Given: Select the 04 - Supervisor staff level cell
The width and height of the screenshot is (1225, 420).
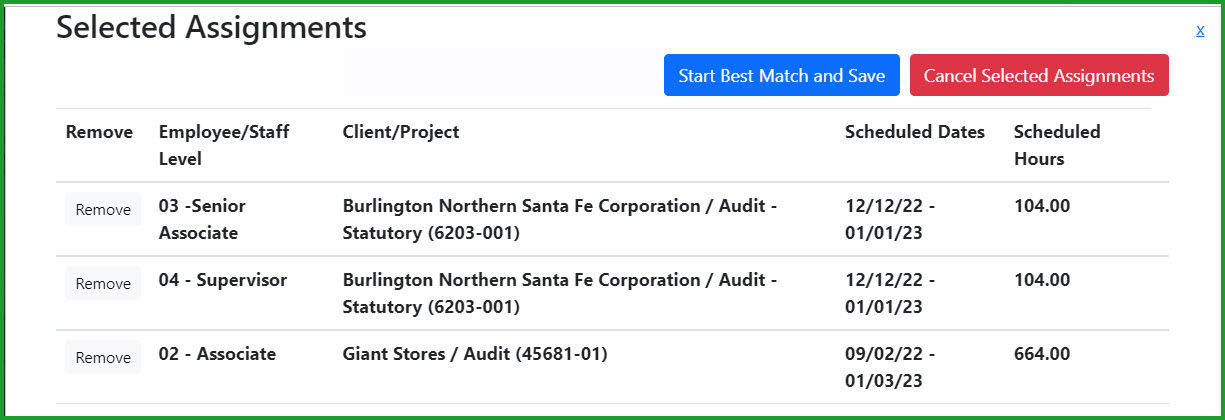Looking at the screenshot, I should coord(222,280).
